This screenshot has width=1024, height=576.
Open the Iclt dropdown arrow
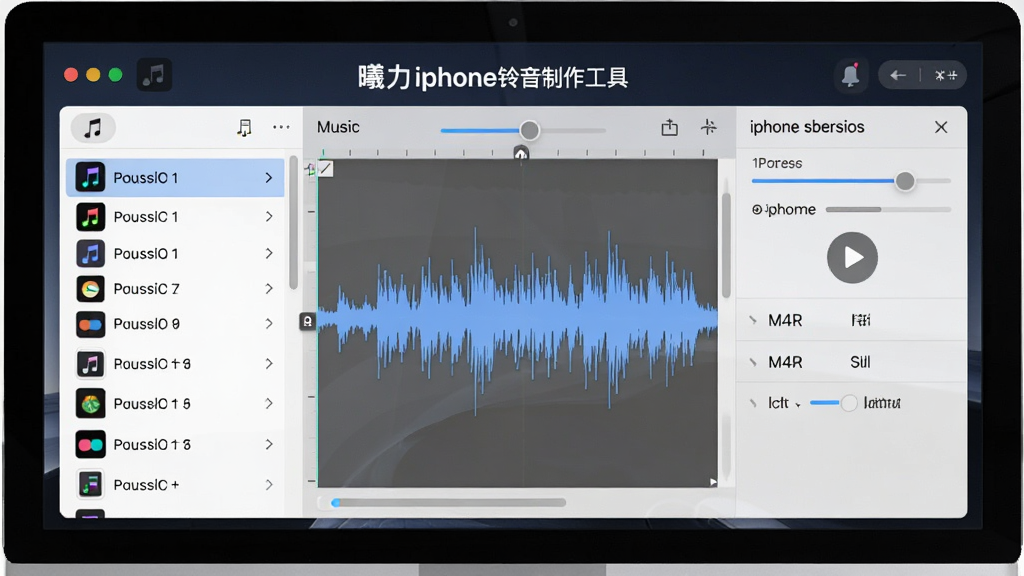(798, 405)
